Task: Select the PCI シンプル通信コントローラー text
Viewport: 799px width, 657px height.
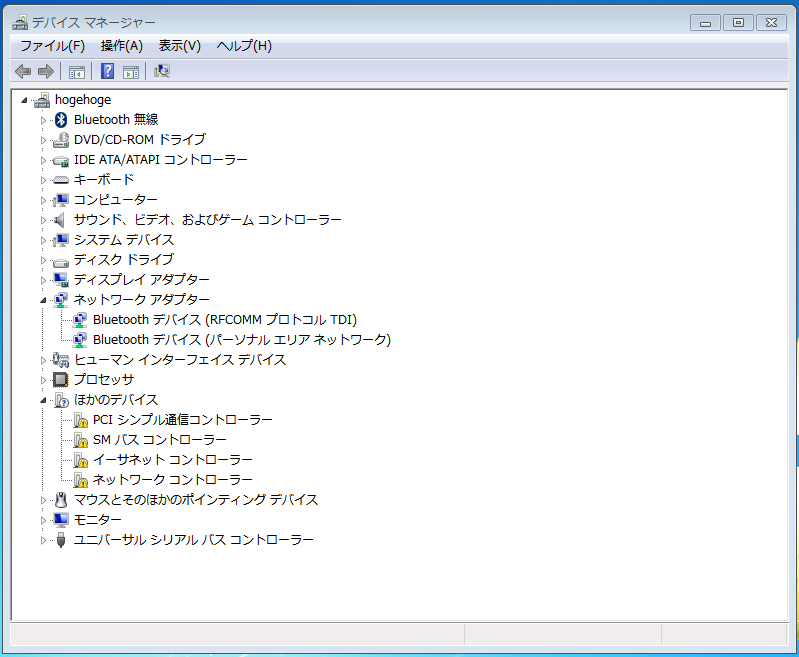Action: (x=182, y=420)
